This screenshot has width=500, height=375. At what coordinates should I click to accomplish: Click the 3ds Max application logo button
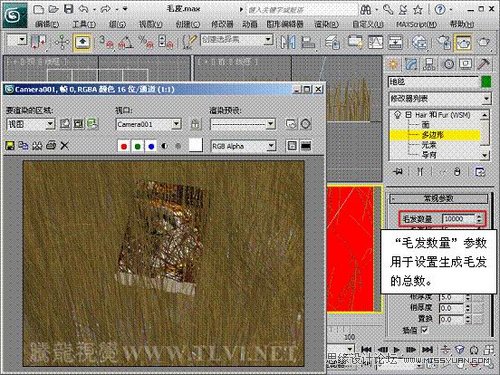pyautogui.click(x=14, y=15)
